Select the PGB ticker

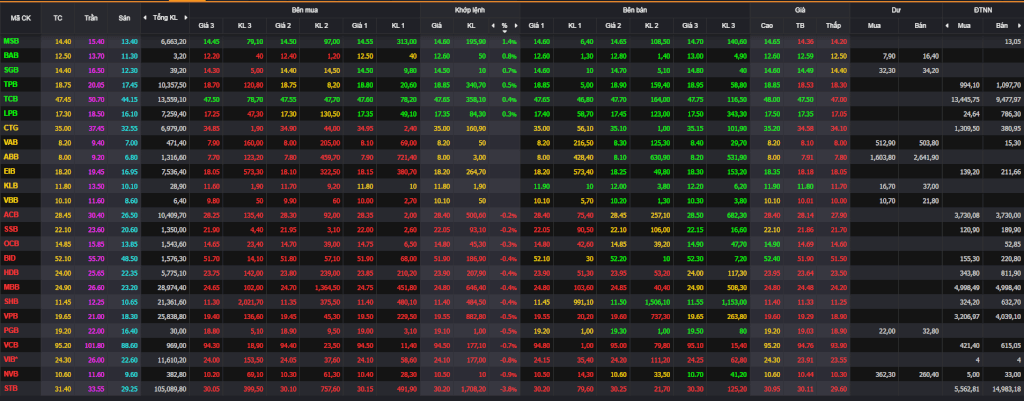[11, 330]
